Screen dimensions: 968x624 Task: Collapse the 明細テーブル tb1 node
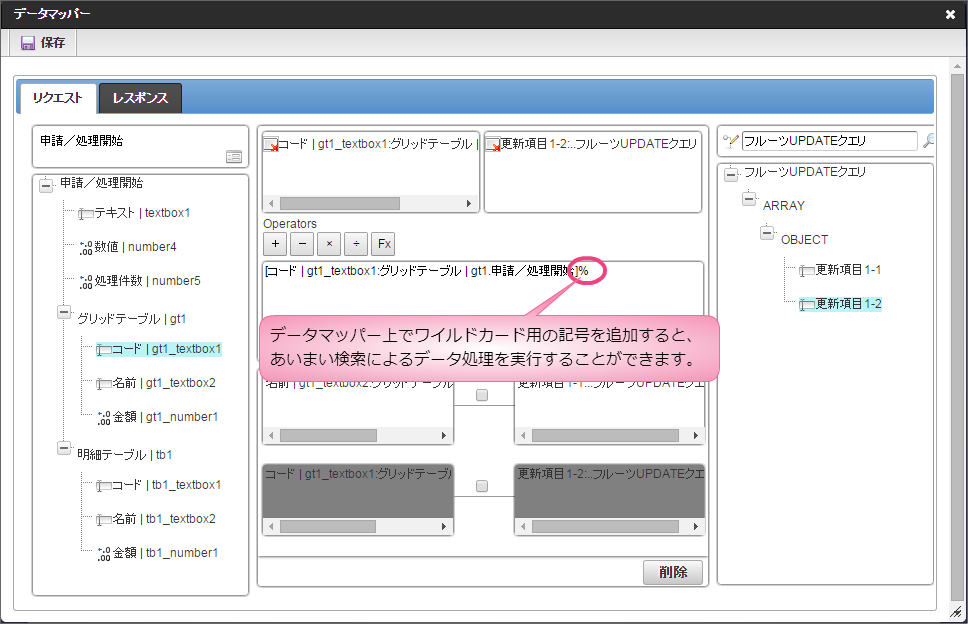pyautogui.click(x=63, y=449)
